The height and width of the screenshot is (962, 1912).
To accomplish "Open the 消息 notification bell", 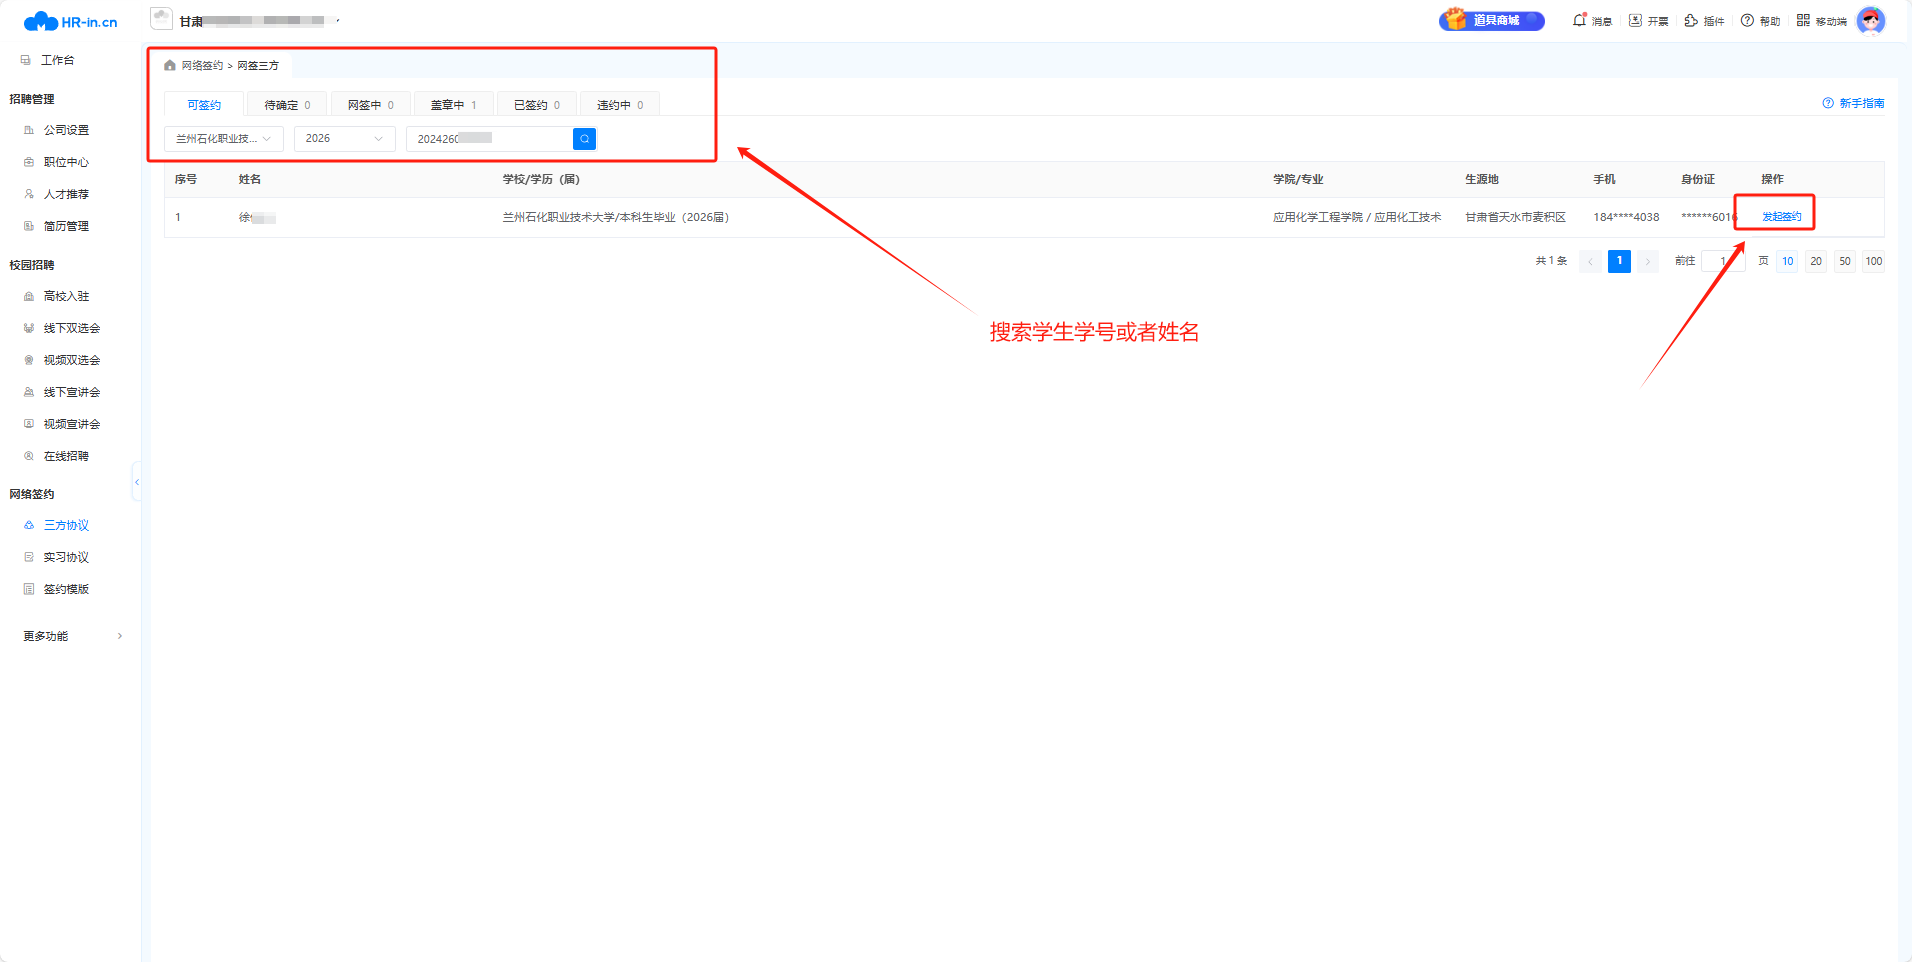I will point(1580,20).
